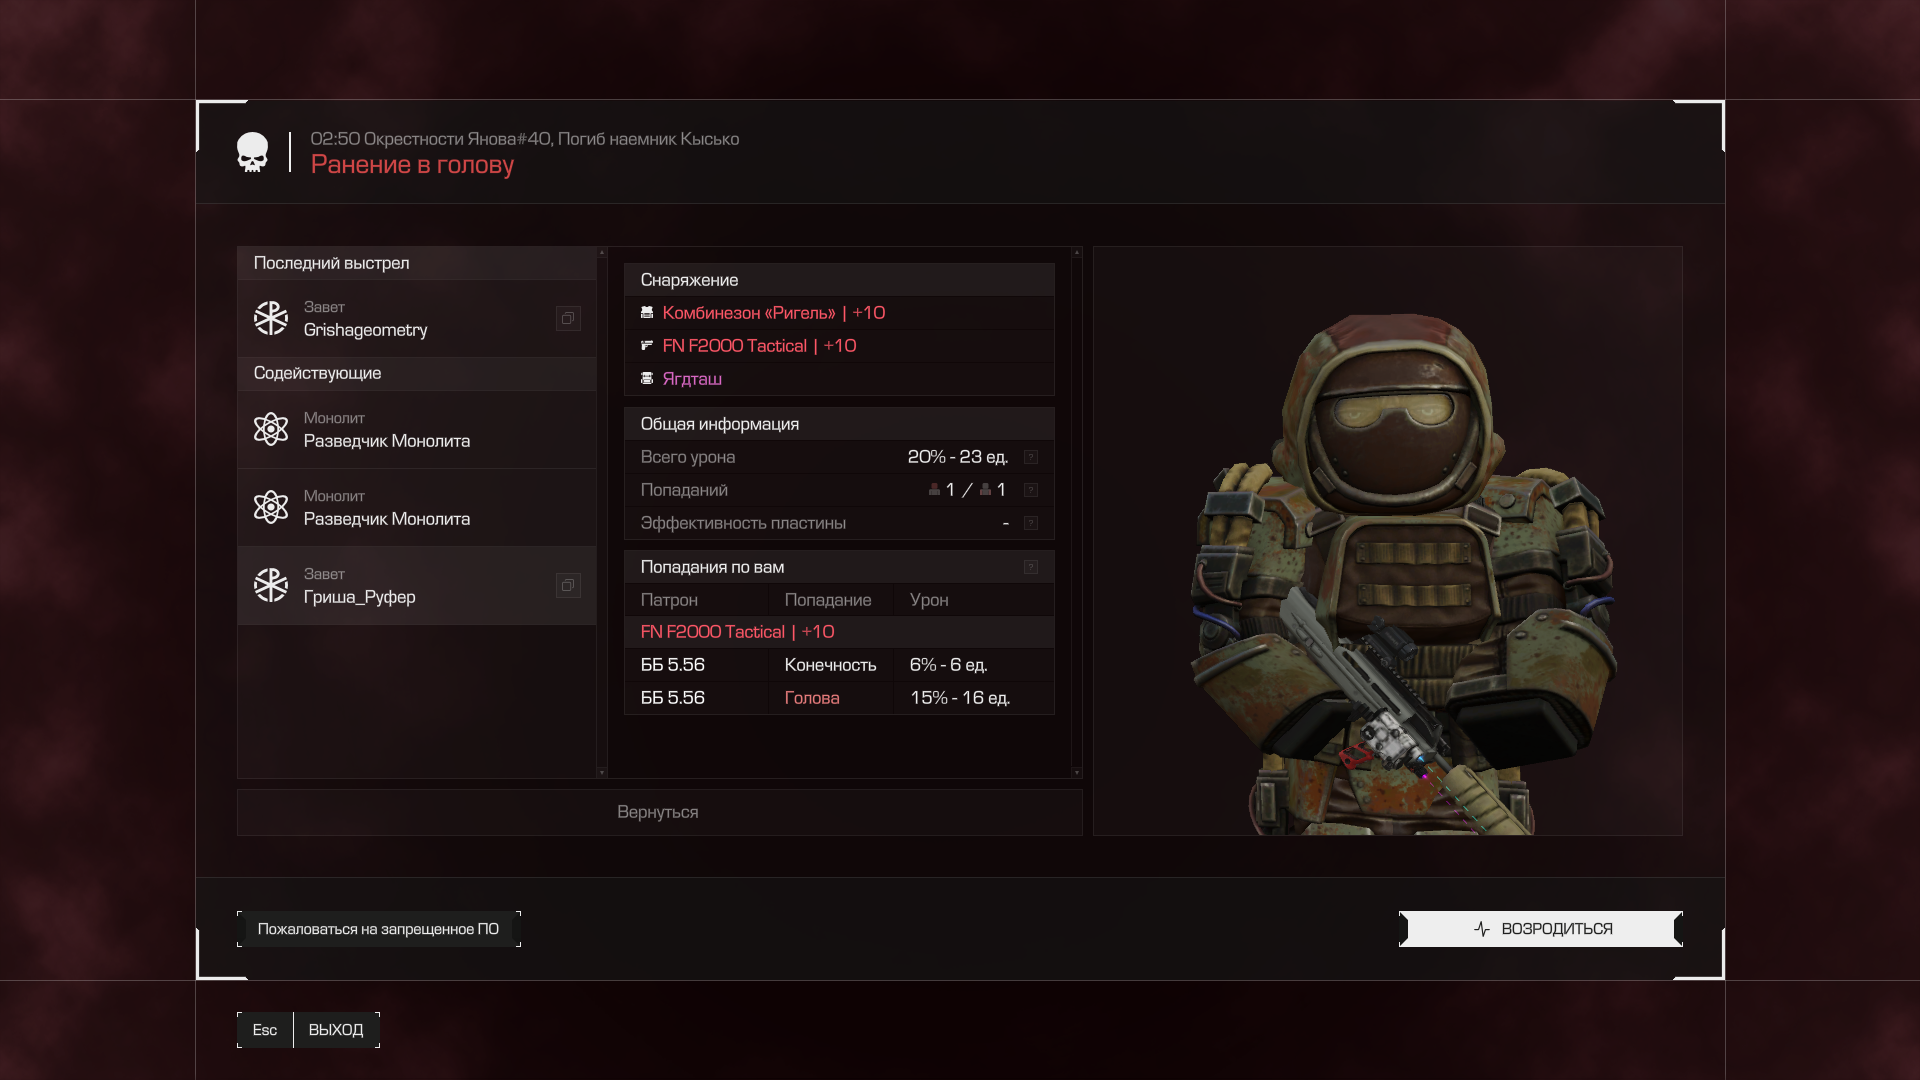Click Общая информация section header

coord(839,424)
